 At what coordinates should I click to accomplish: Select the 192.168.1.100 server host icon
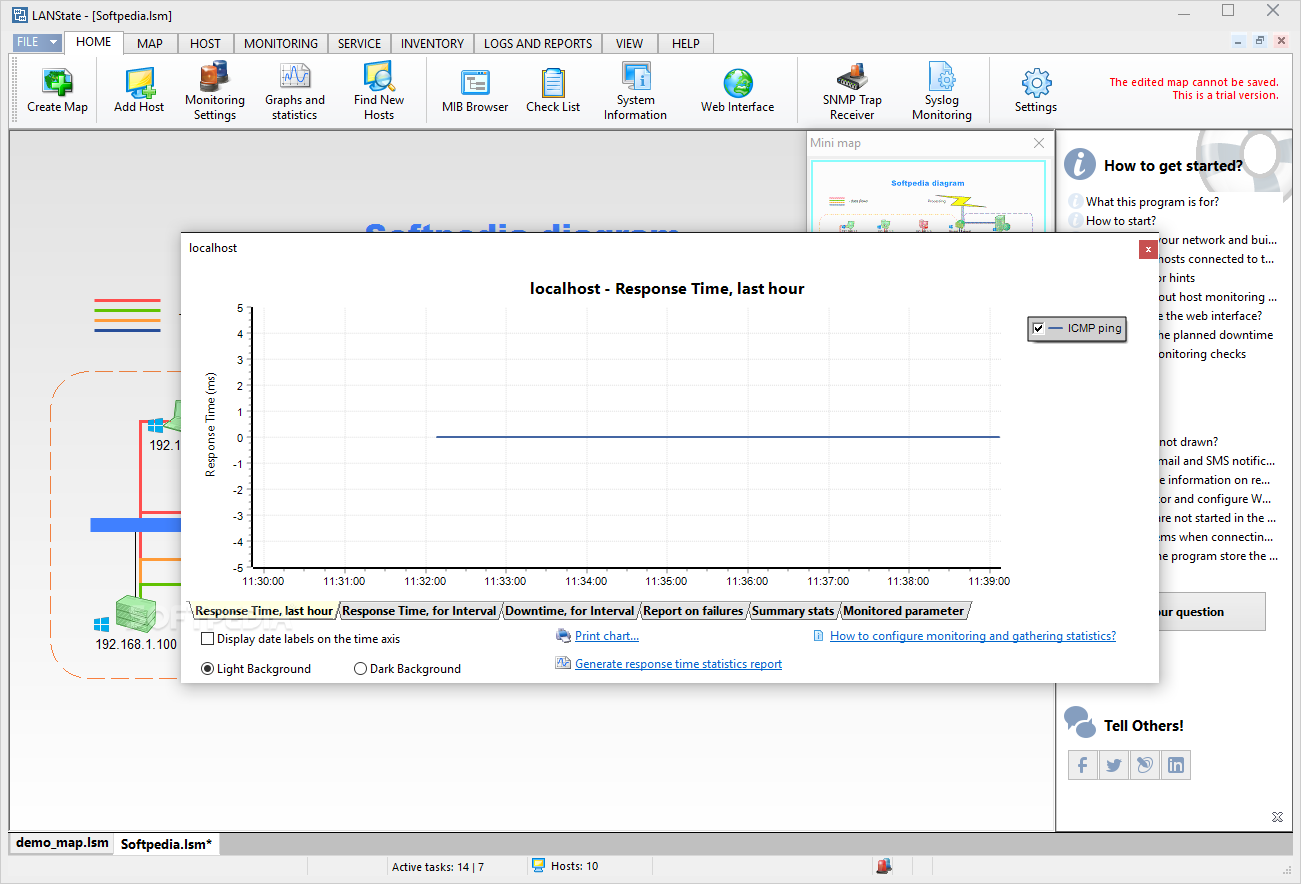click(x=135, y=612)
